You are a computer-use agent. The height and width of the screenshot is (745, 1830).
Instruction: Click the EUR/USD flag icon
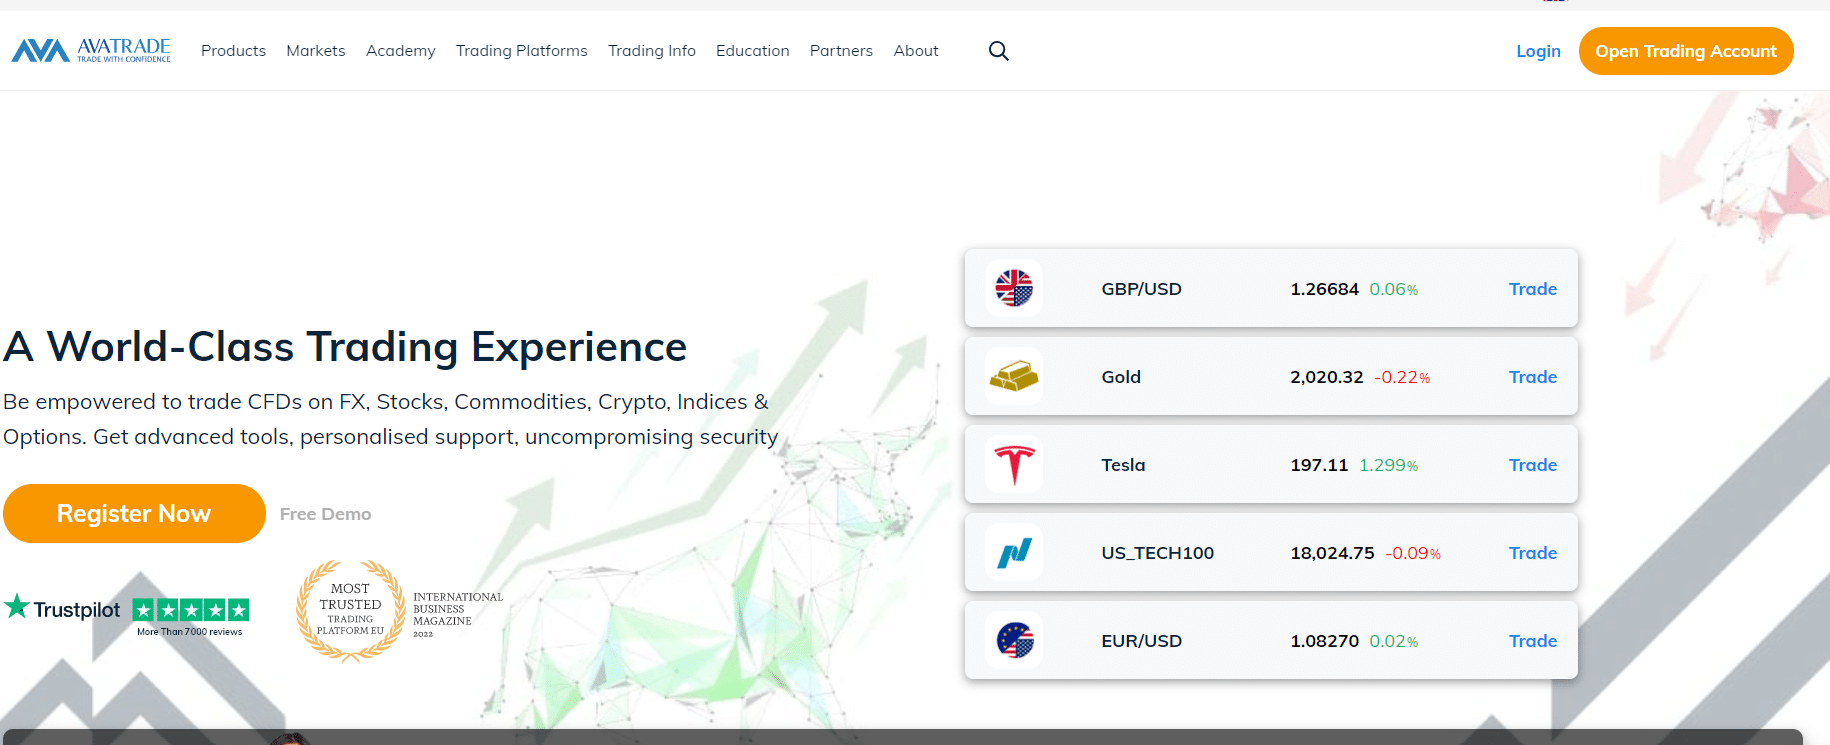pos(1014,641)
